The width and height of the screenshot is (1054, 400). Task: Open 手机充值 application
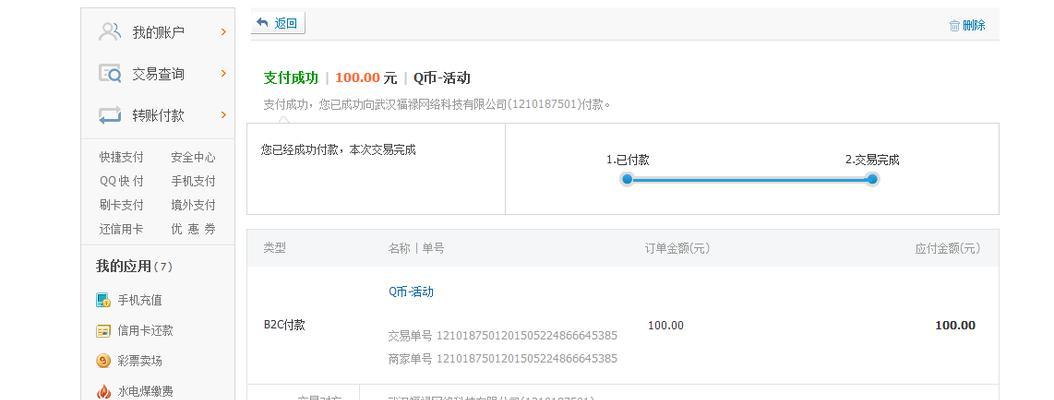(x=140, y=300)
